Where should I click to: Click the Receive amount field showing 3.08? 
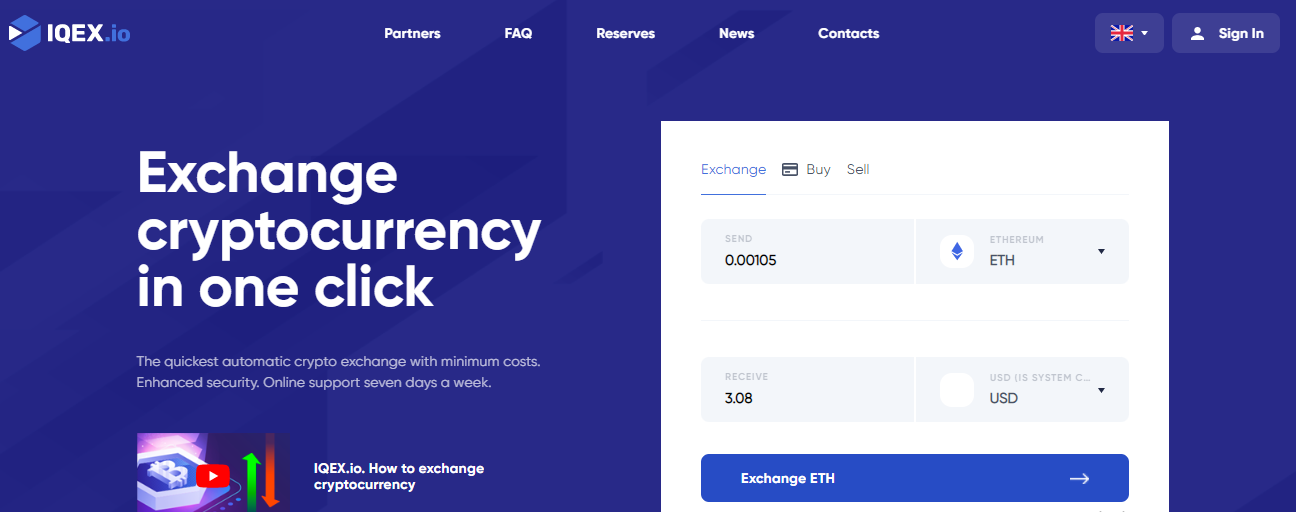807,389
